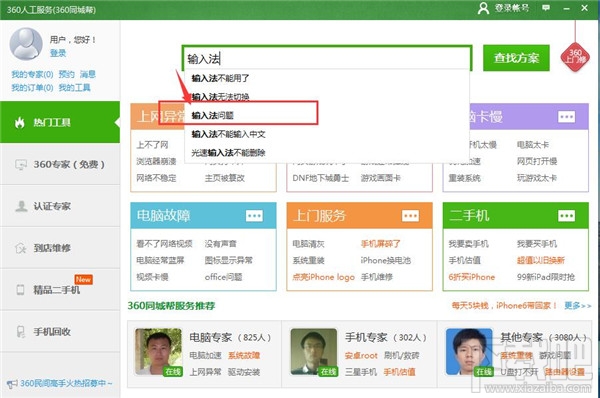Open more options in 电脑卡慢 card
The width and height of the screenshot is (600, 398).
(566, 117)
